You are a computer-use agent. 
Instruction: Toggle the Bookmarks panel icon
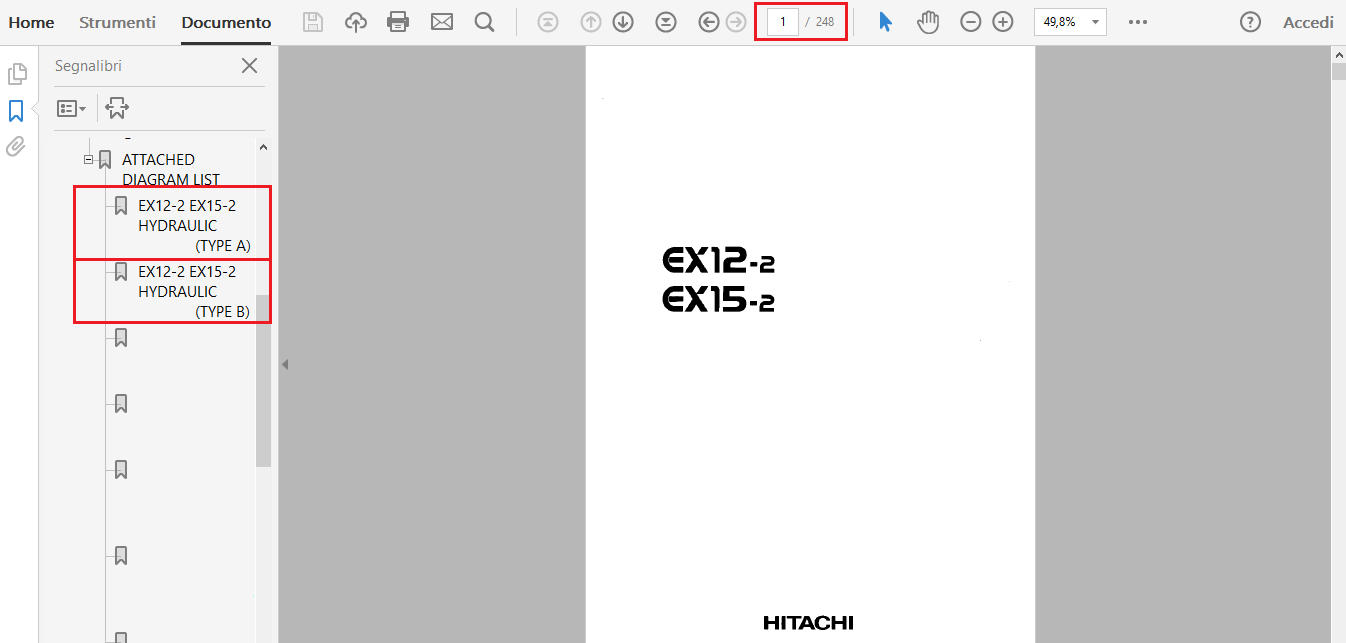[x=16, y=110]
